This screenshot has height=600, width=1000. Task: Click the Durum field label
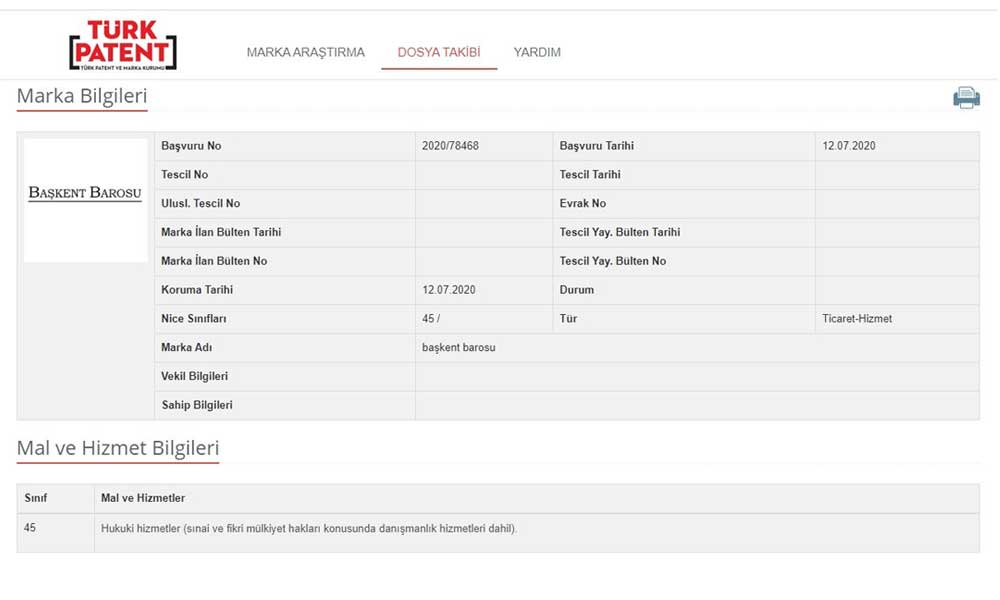point(577,290)
